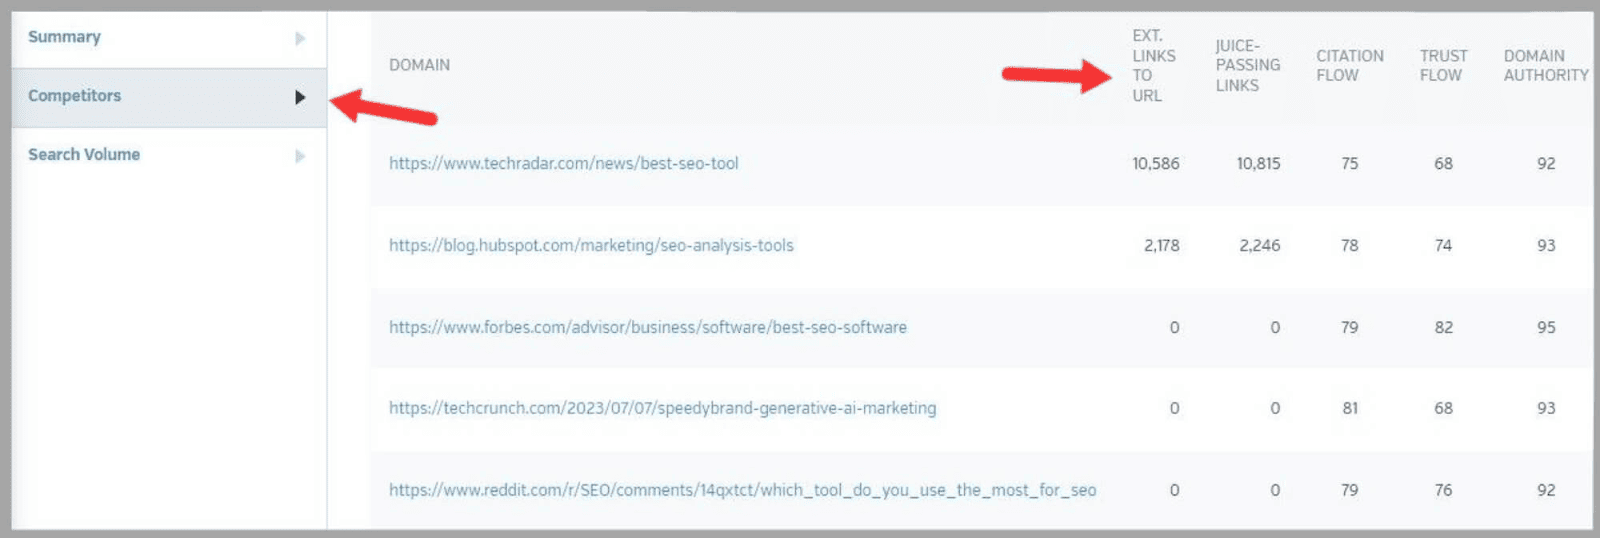This screenshot has height=538, width=1600.
Task: Expand the Search Volume arrow
Action: (x=300, y=156)
